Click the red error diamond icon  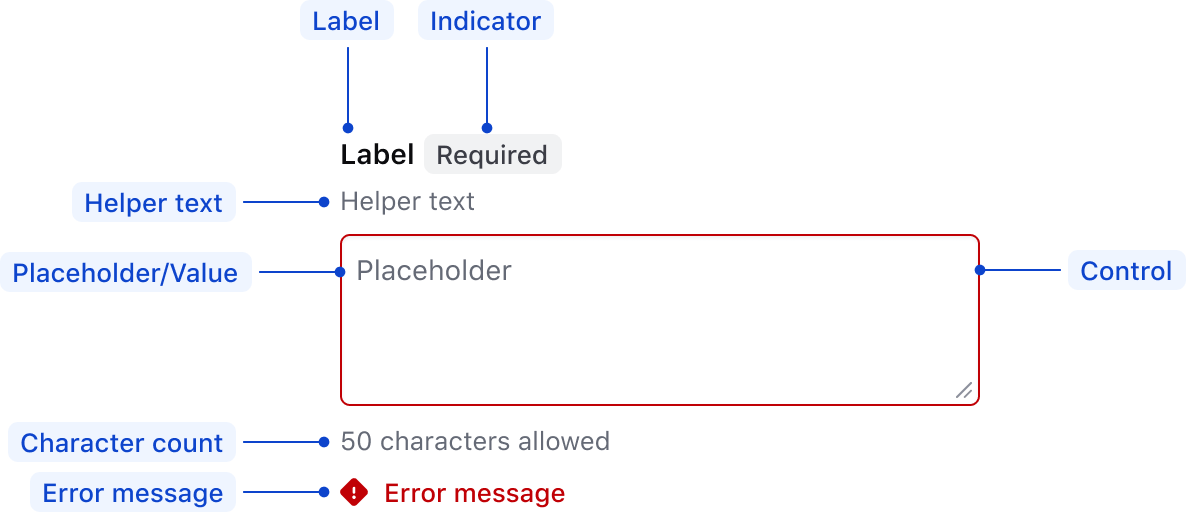pyautogui.click(x=354, y=492)
